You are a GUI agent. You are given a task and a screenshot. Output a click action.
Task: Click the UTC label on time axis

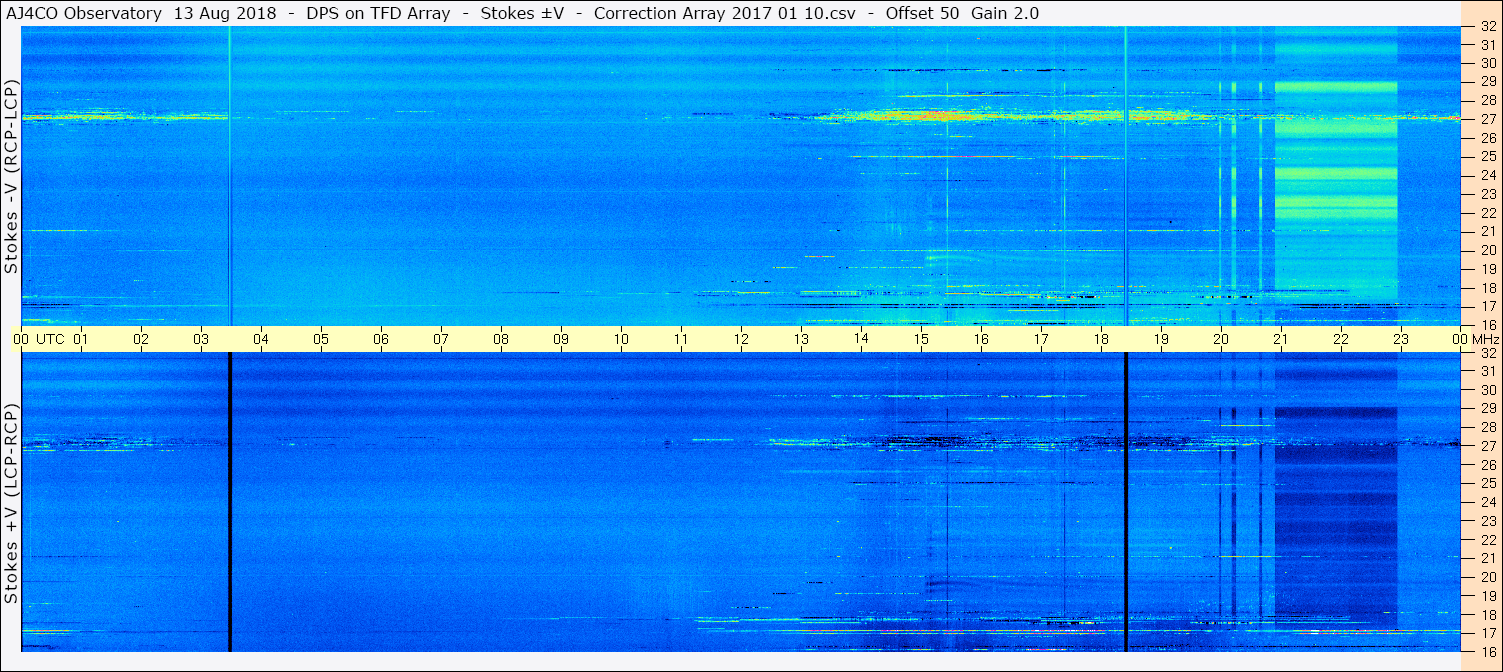(51, 339)
